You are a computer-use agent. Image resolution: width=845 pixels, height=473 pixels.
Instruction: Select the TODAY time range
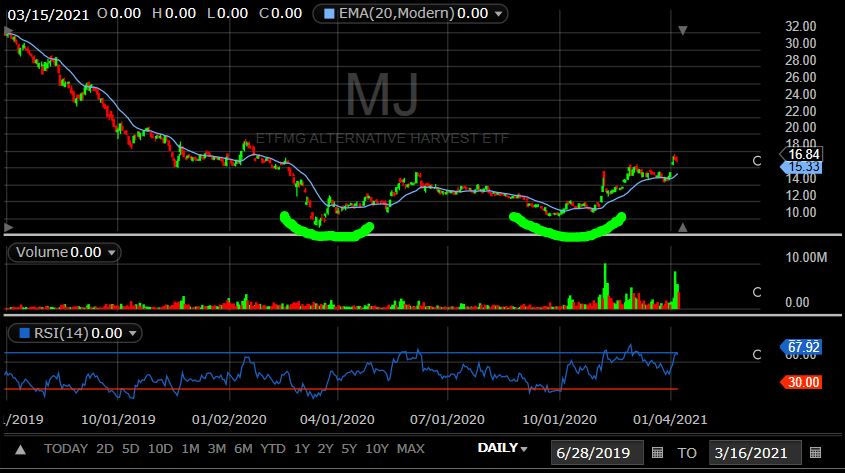tap(66, 449)
